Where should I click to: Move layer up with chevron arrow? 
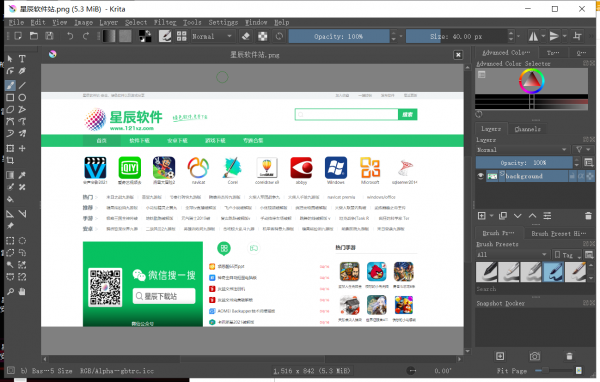(532, 216)
